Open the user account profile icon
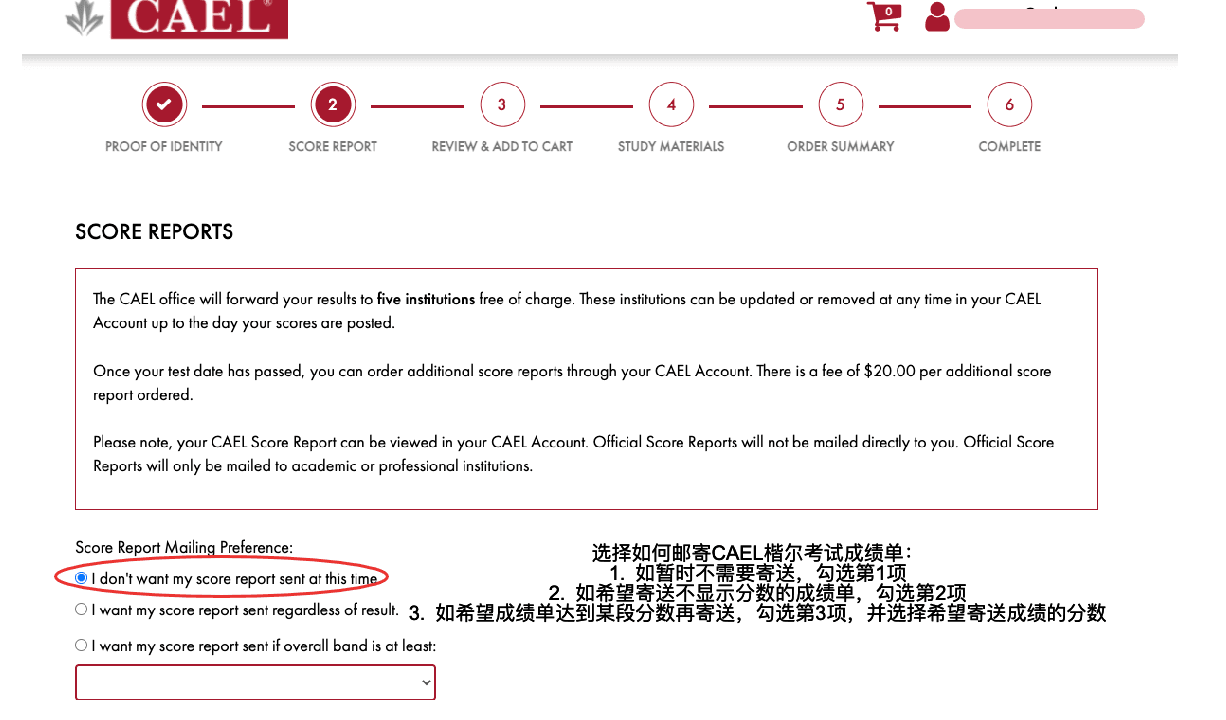Viewport: 1226px width, 720px height. point(937,17)
